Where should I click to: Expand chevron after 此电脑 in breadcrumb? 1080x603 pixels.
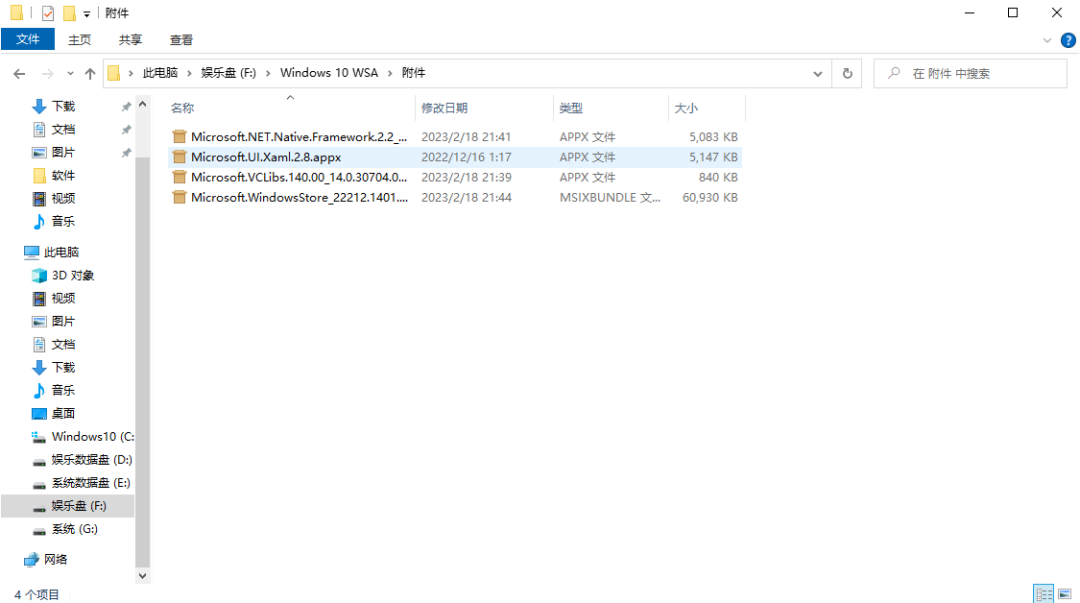(x=189, y=73)
